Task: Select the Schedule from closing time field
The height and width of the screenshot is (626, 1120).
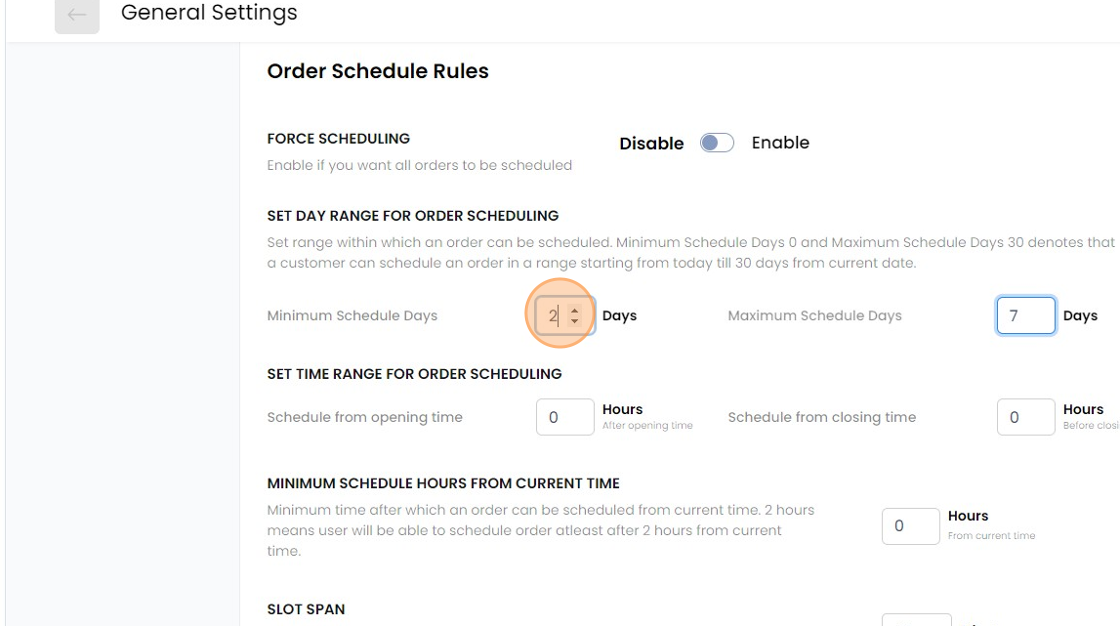Action: (x=1025, y=417)
